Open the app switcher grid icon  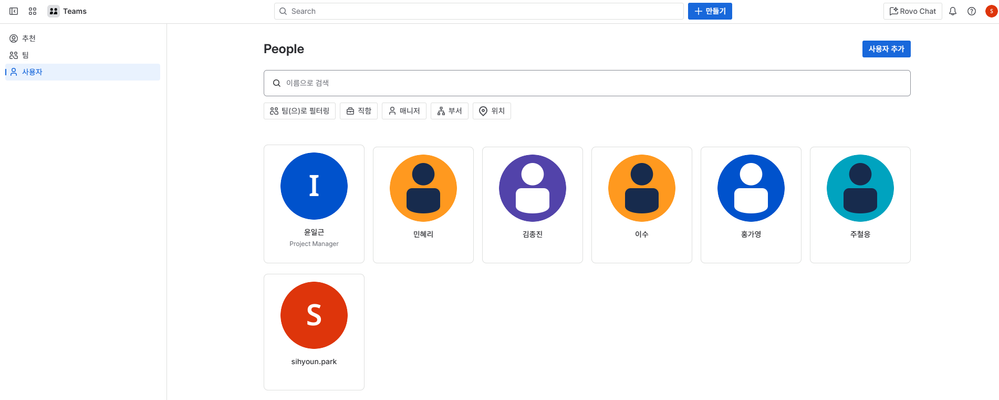click(33, 11)
